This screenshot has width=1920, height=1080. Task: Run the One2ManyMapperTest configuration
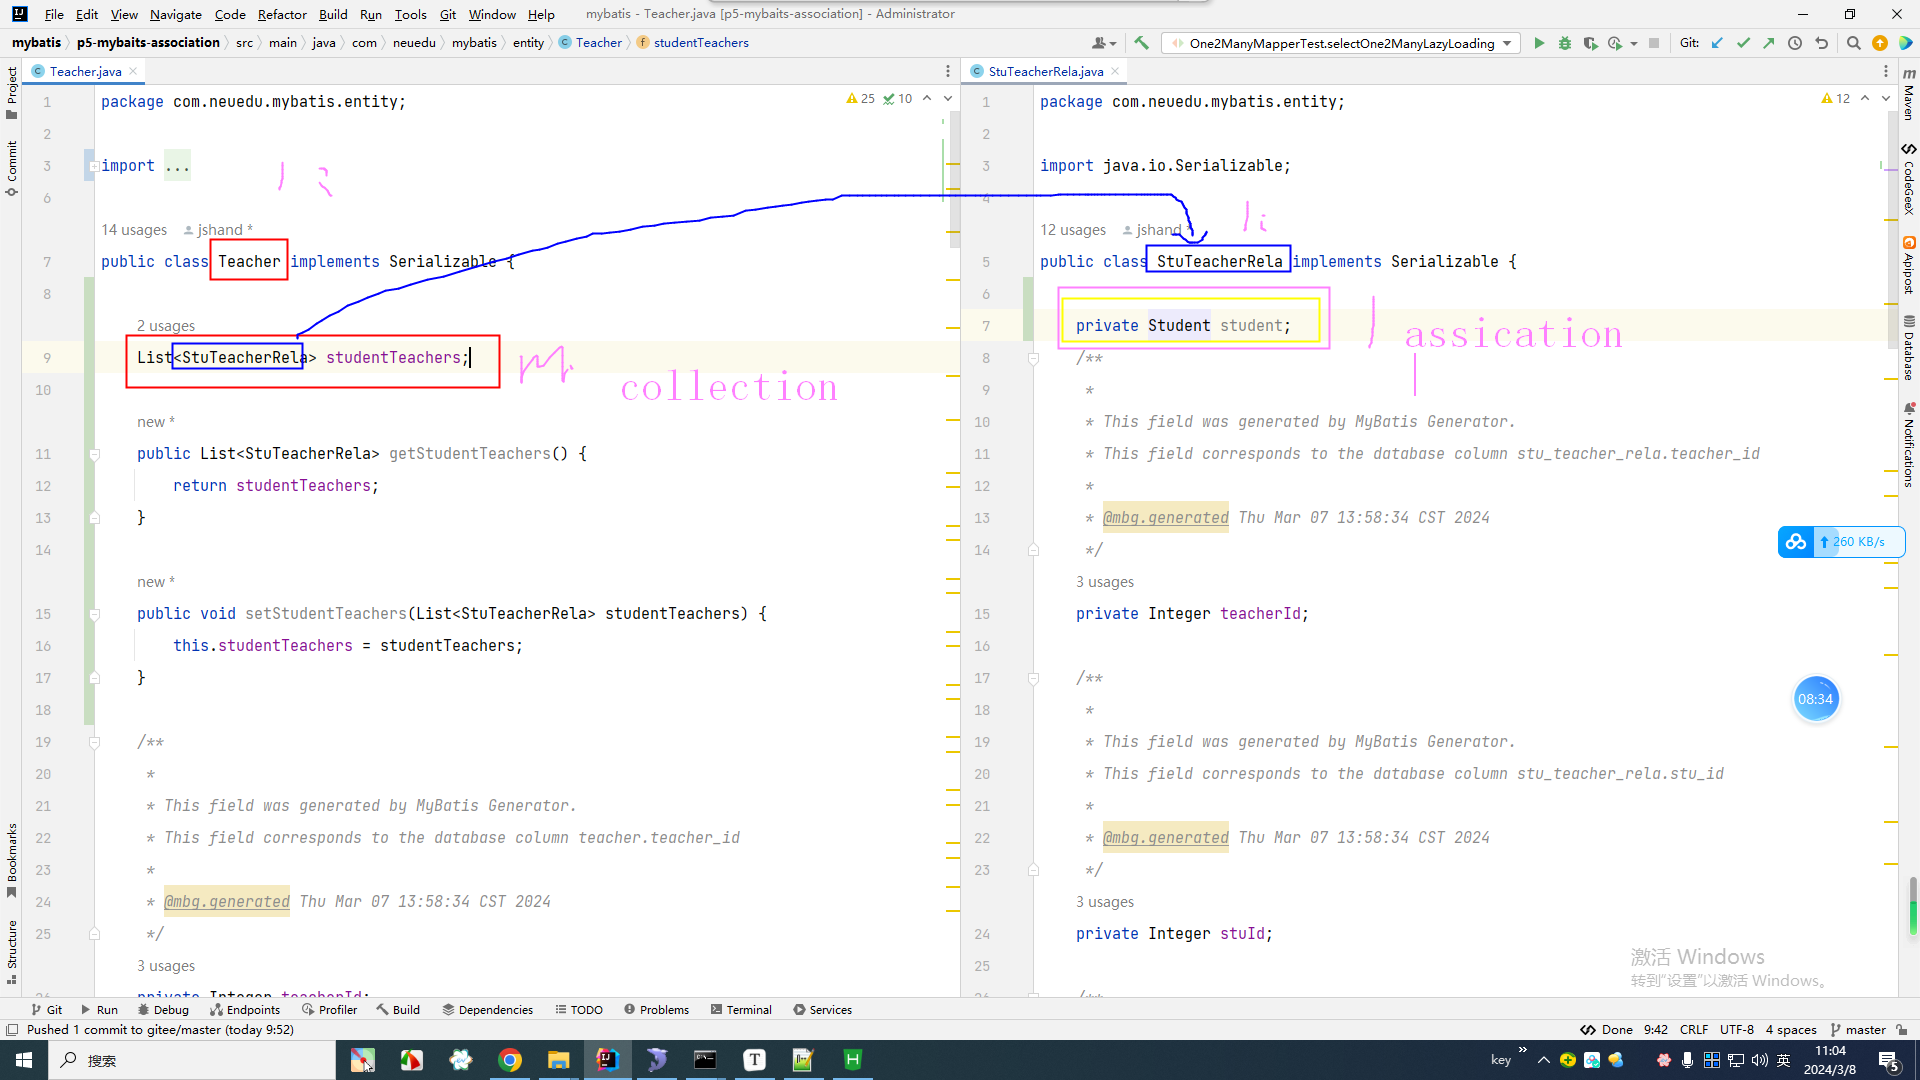pos(1539,43)
